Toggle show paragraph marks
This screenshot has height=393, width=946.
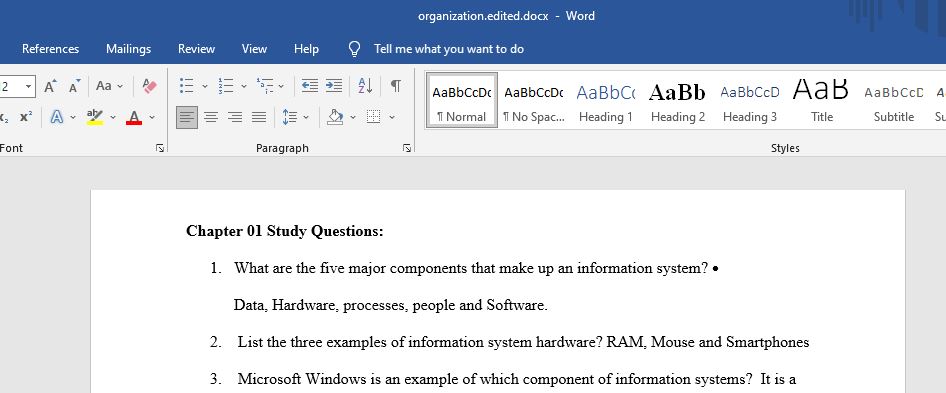click(396, 86)
